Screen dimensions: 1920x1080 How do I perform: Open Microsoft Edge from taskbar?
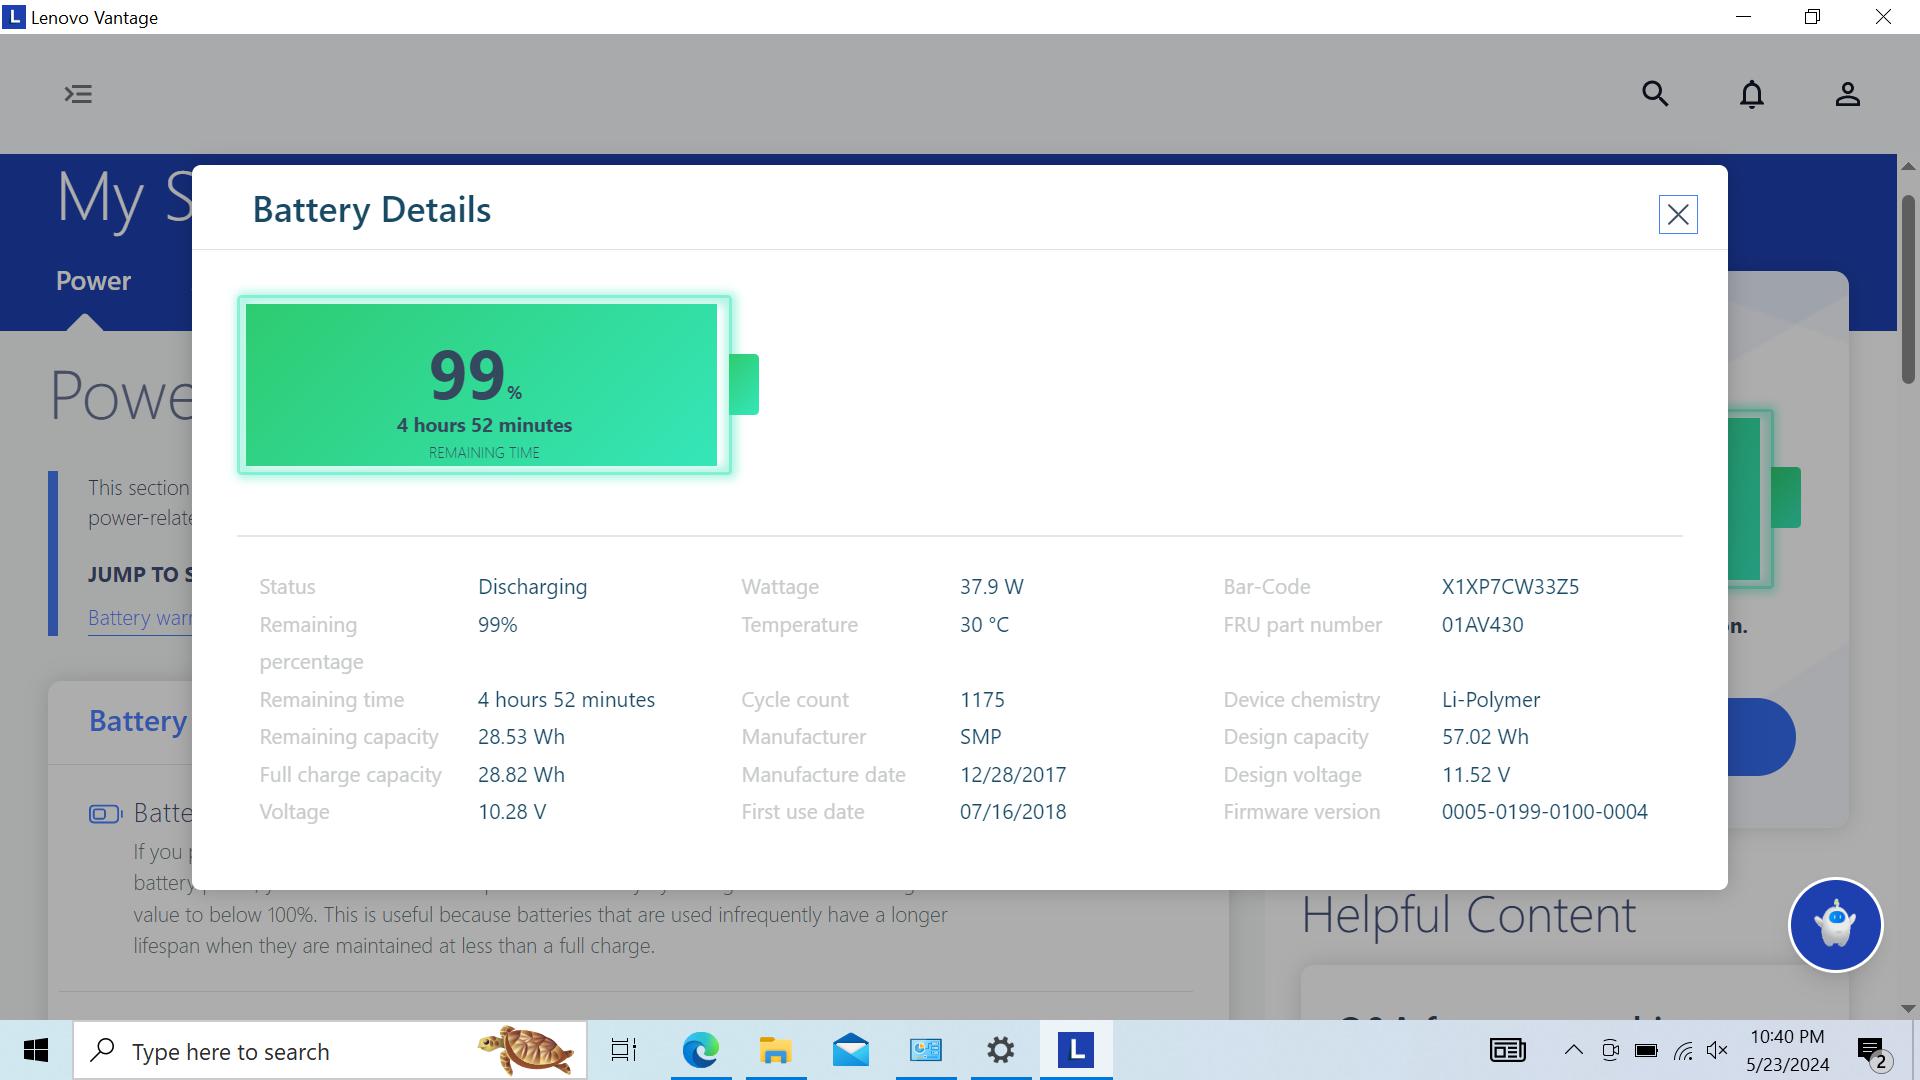coord(700,1050)
